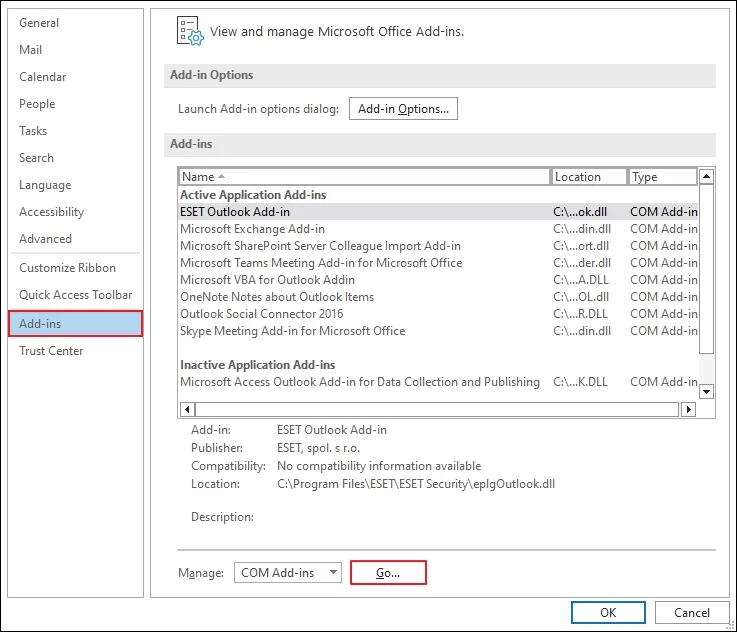Sort add-ins by the Name column
Image resolution: width=737 pixels, height=632 pixels.
(364, 177)
